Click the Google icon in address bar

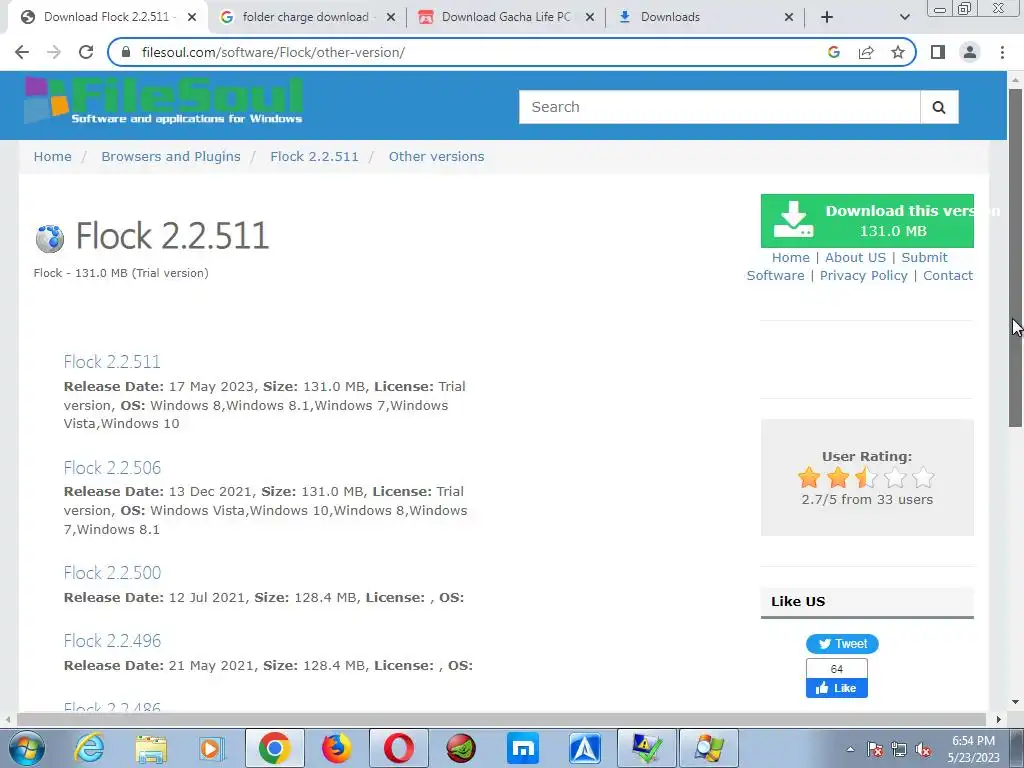(833, 52)
